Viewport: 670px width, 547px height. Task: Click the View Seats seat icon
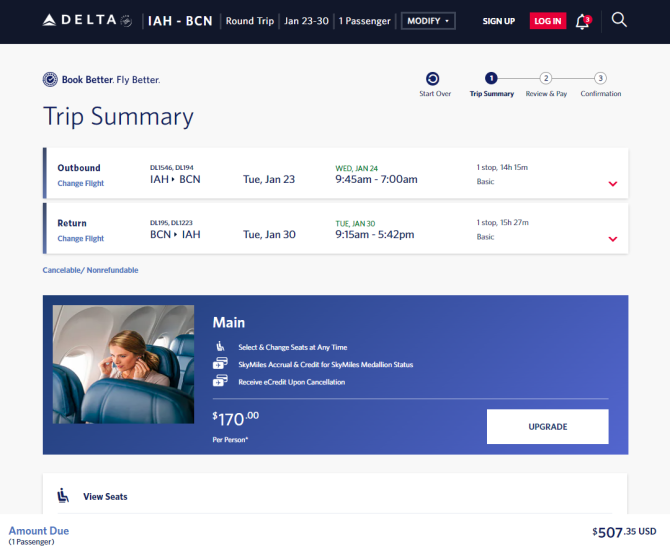pyautogui.click(x=63, y=495)
